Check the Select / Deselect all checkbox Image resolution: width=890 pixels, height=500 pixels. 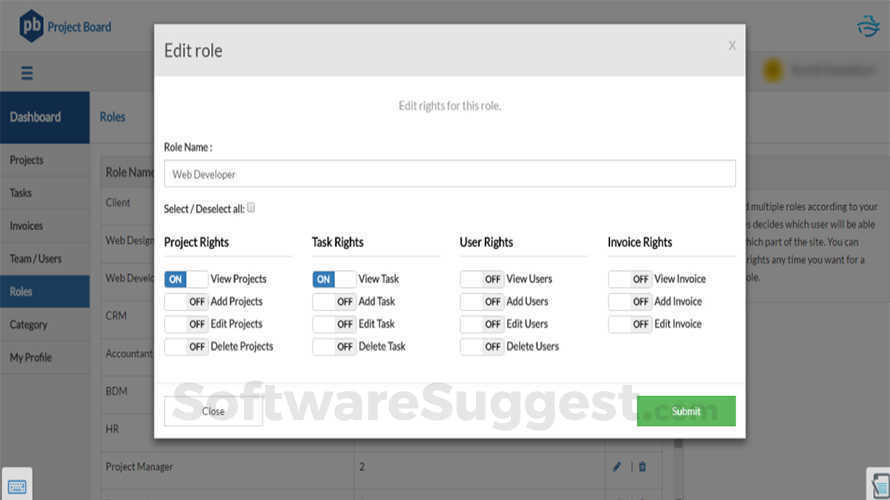(x=251, y=208)
